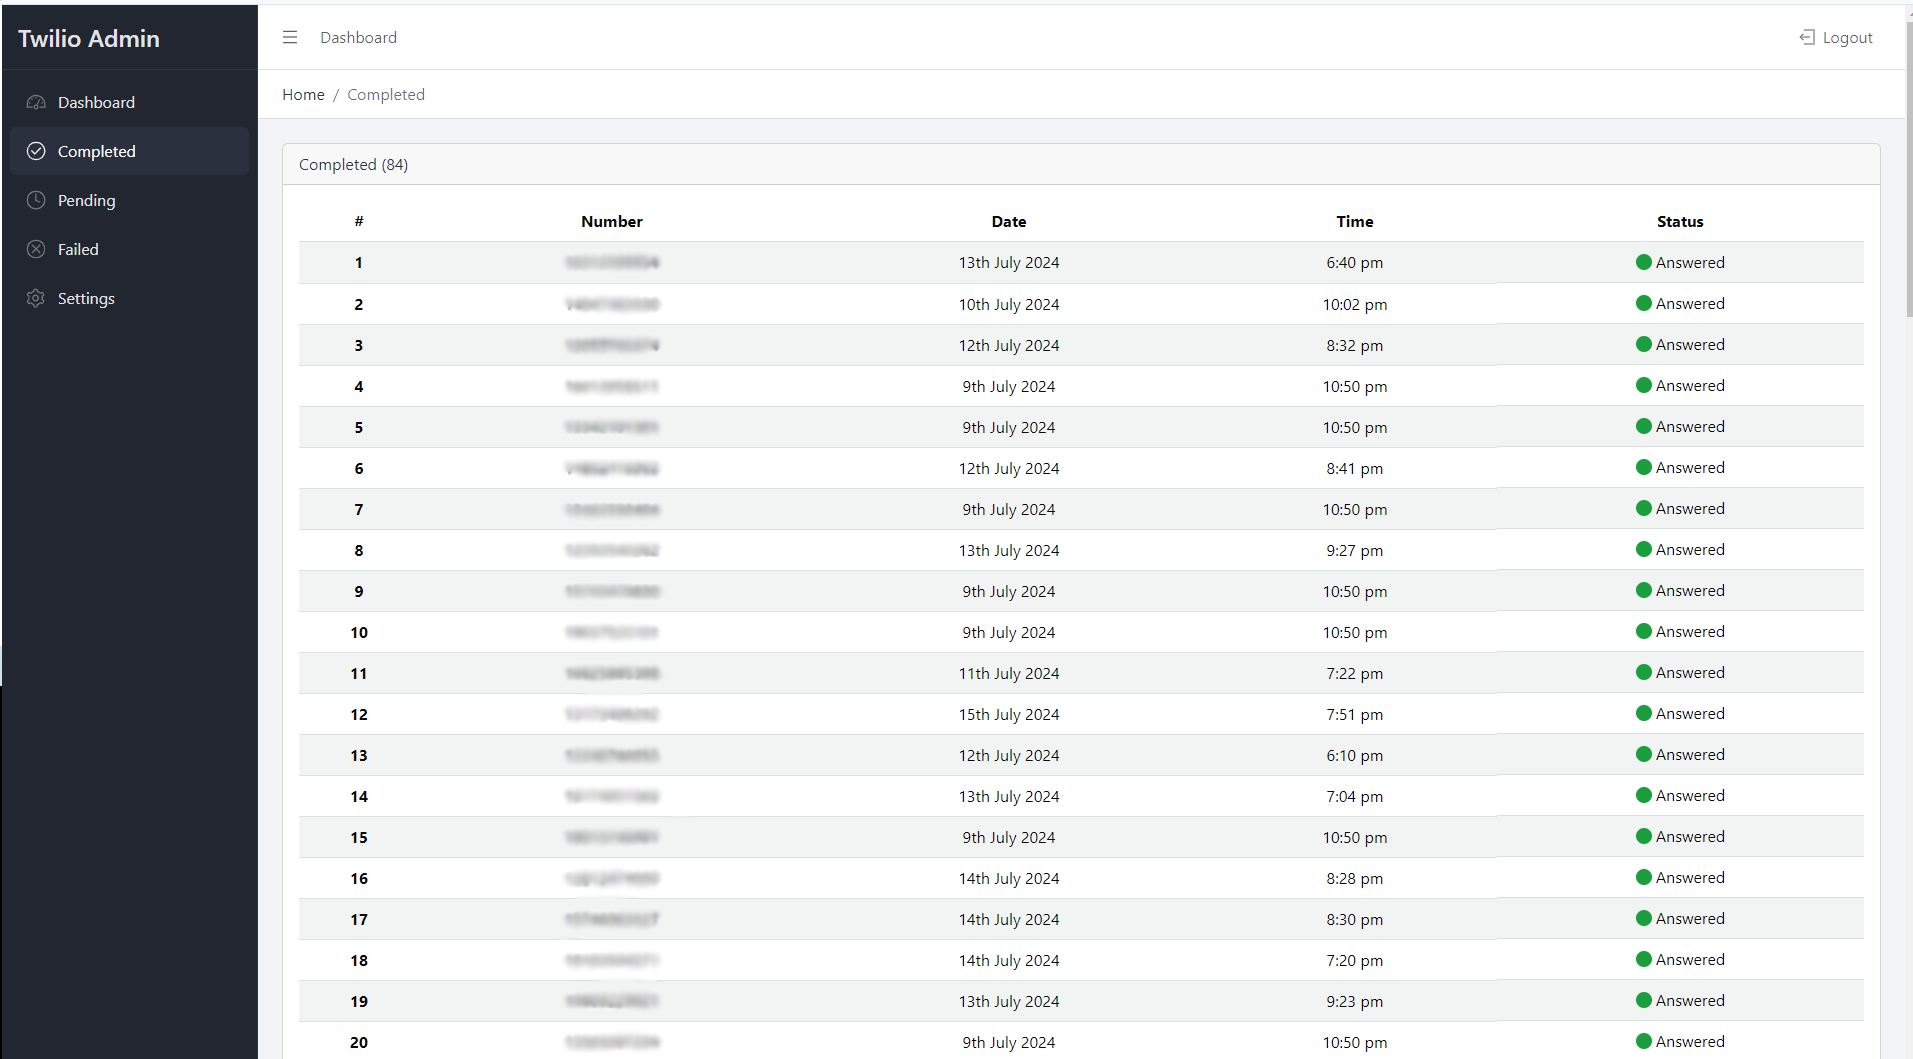Click the row number 10 cell
The height and width of the screenshot is (1059, 1913).
tap(359, 632)
